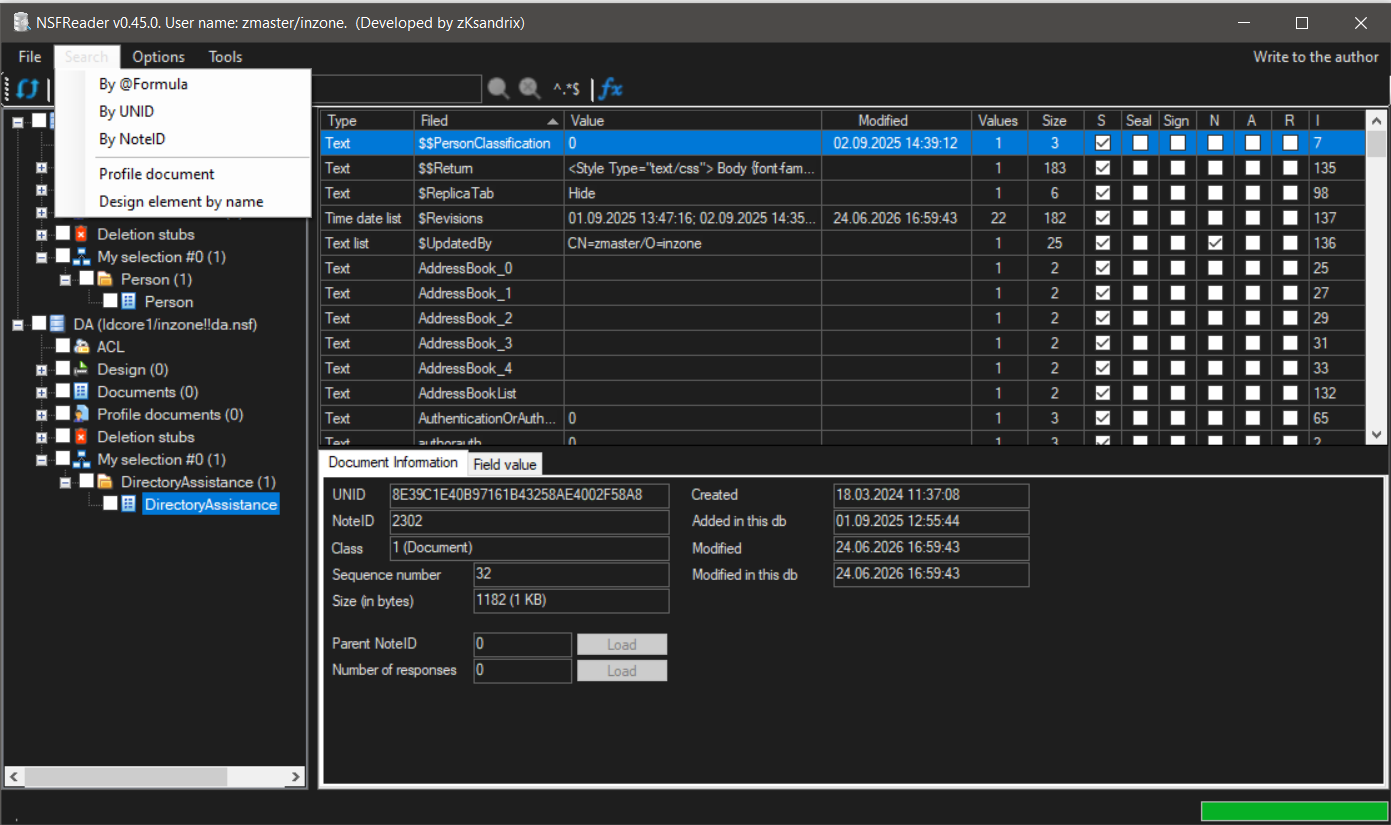Select the $$PersonClassification field row

click(843, 143)
